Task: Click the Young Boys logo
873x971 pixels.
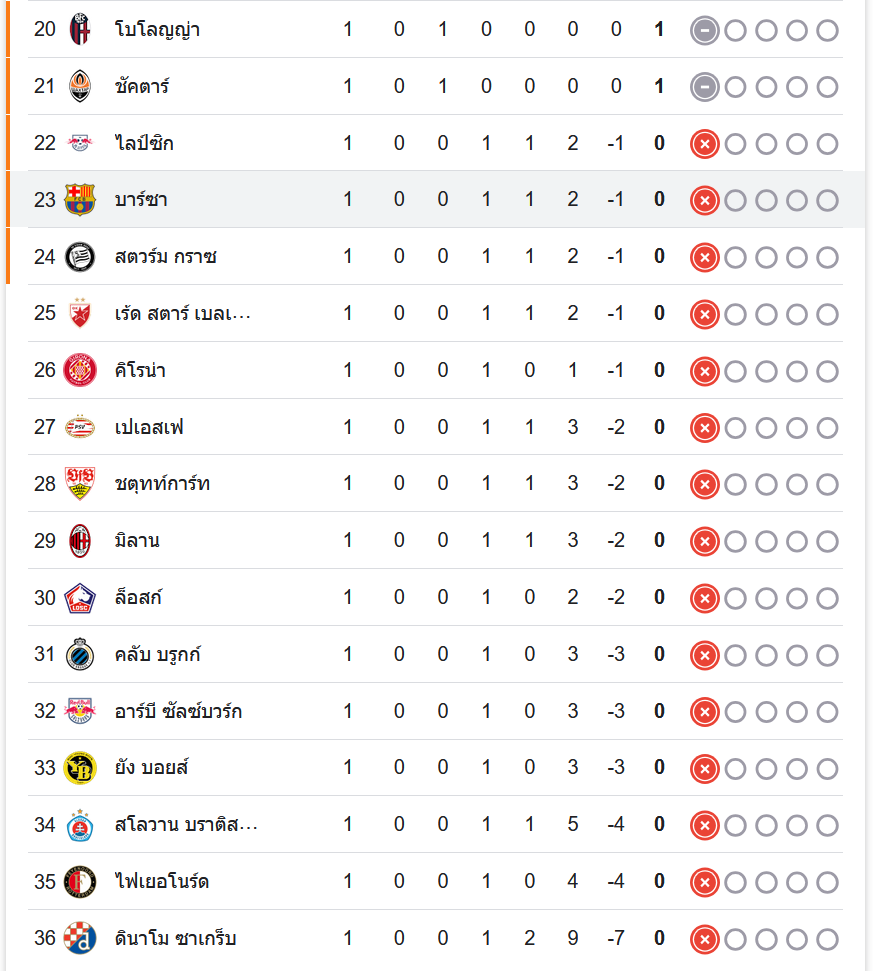Action: pos(80,768)
